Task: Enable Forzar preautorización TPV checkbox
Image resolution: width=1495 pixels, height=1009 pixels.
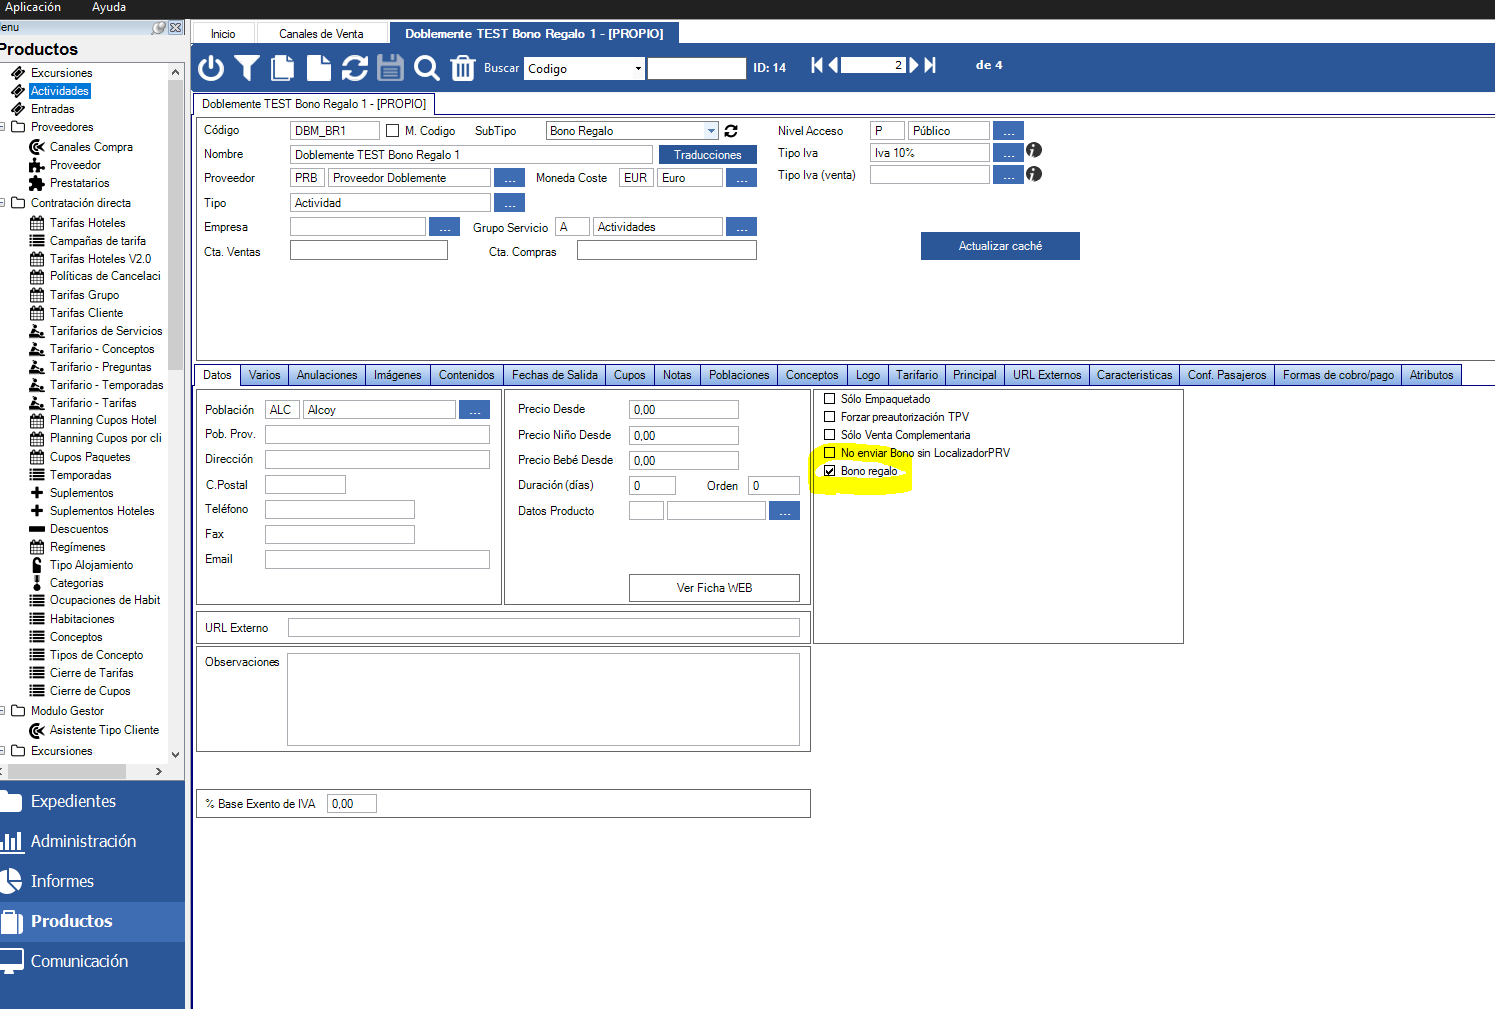Action: tap(829, 417)
